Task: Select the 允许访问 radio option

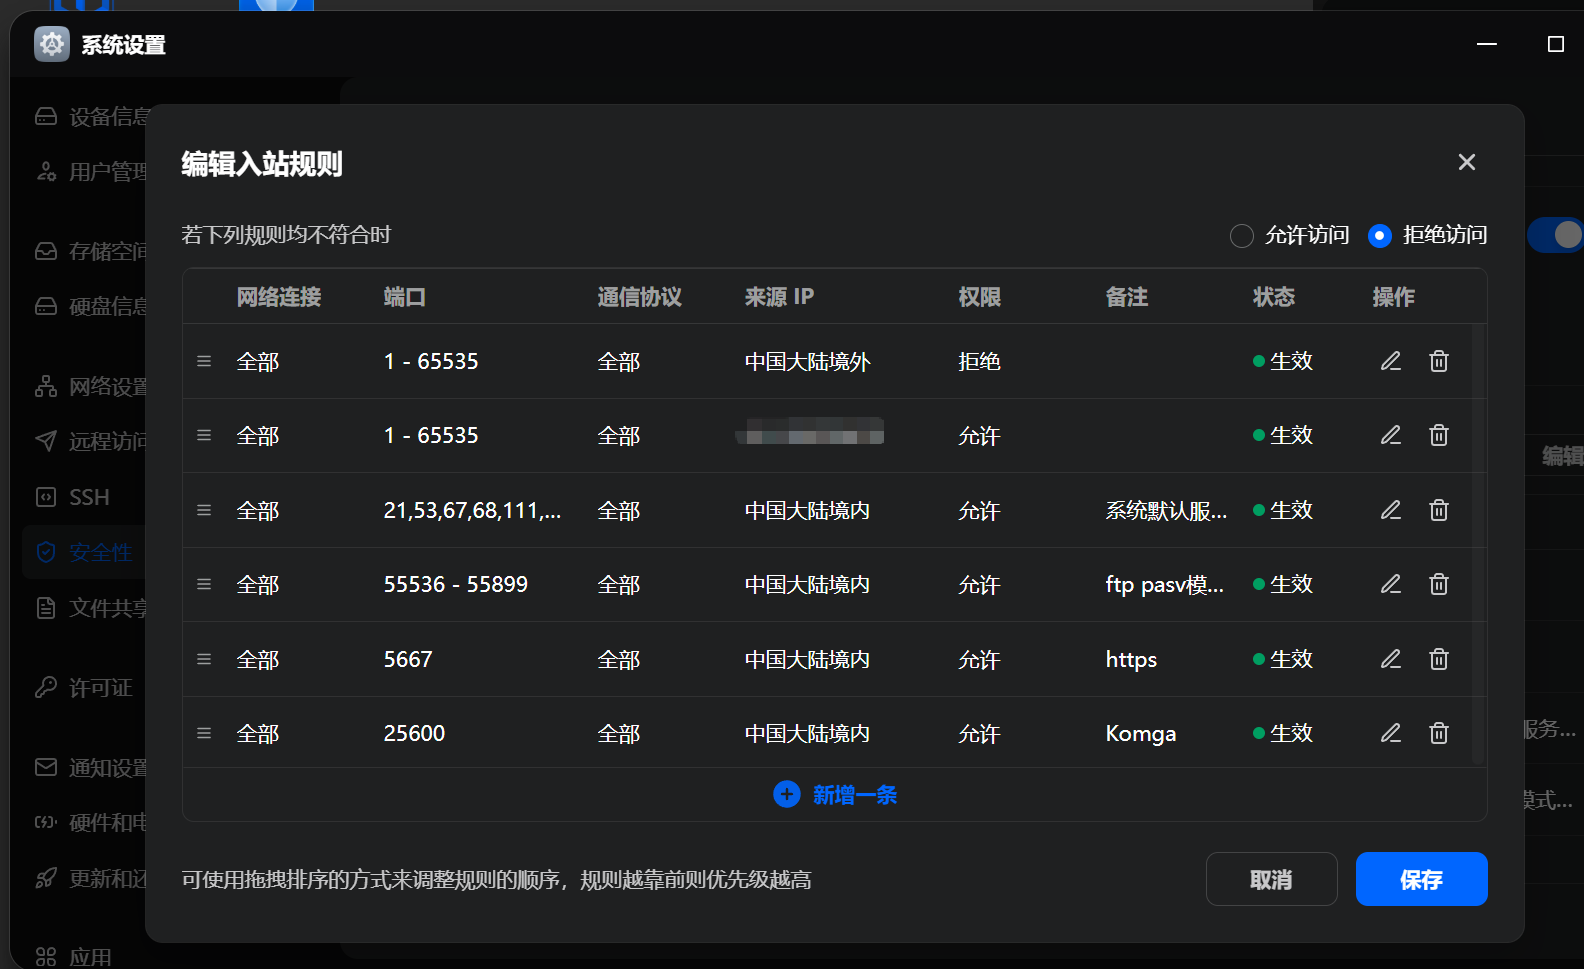Action: 1242,236
